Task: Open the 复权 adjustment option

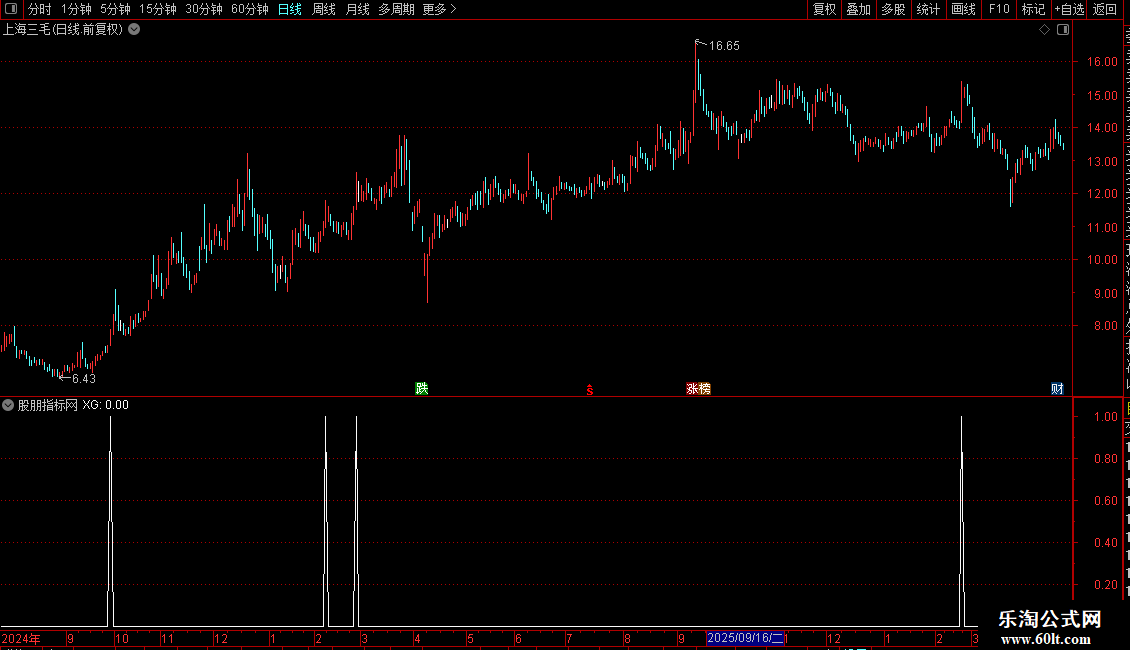Action: 824,9
